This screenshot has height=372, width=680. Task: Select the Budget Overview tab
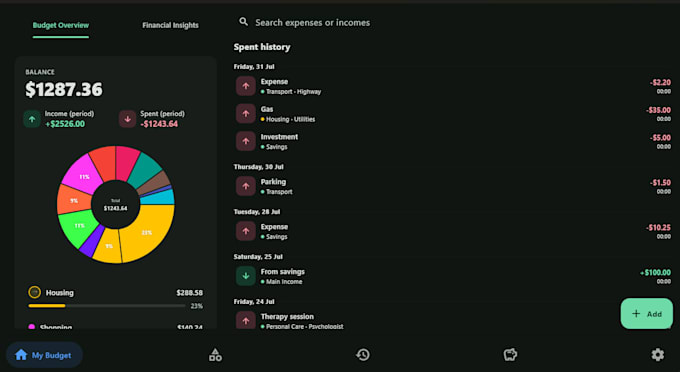click(61, 25)
